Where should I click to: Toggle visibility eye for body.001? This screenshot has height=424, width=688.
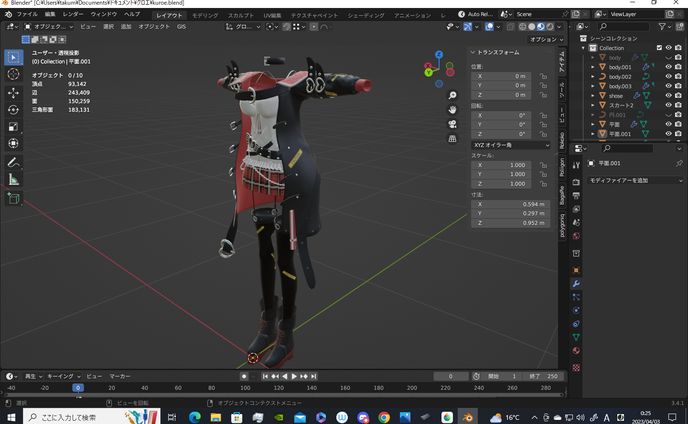(668, 67)
